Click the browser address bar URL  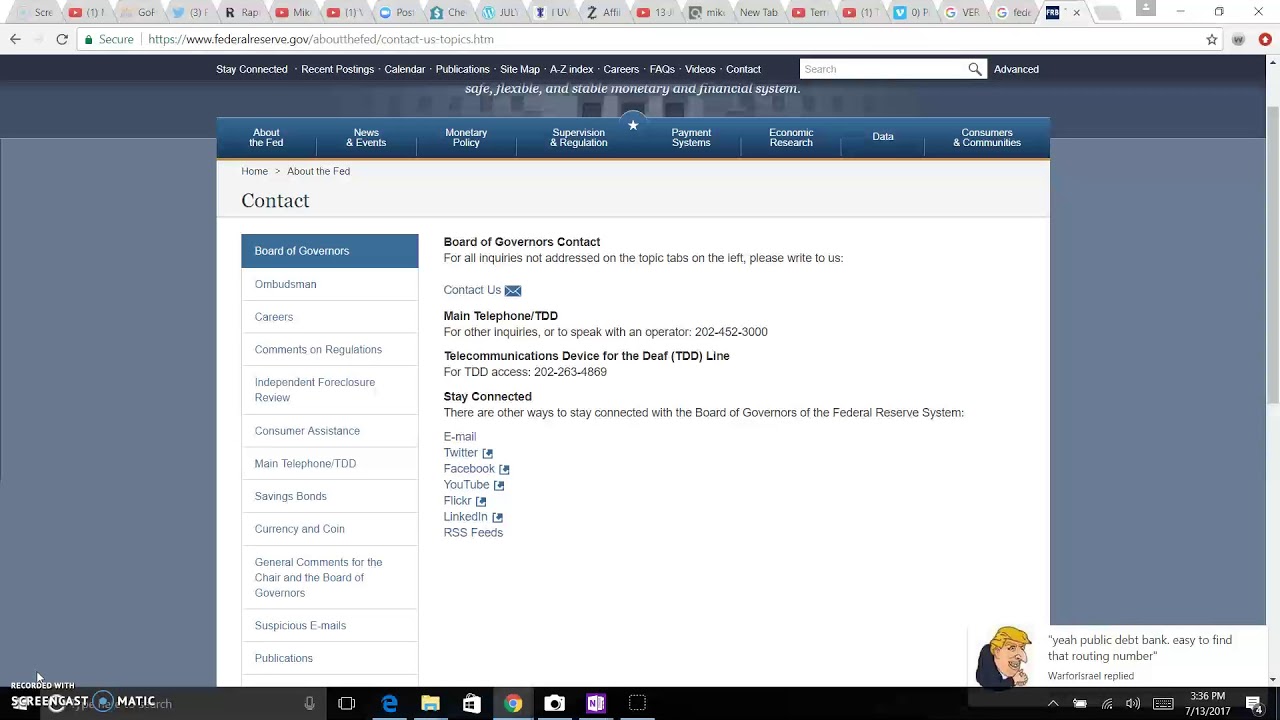[321, 39]
